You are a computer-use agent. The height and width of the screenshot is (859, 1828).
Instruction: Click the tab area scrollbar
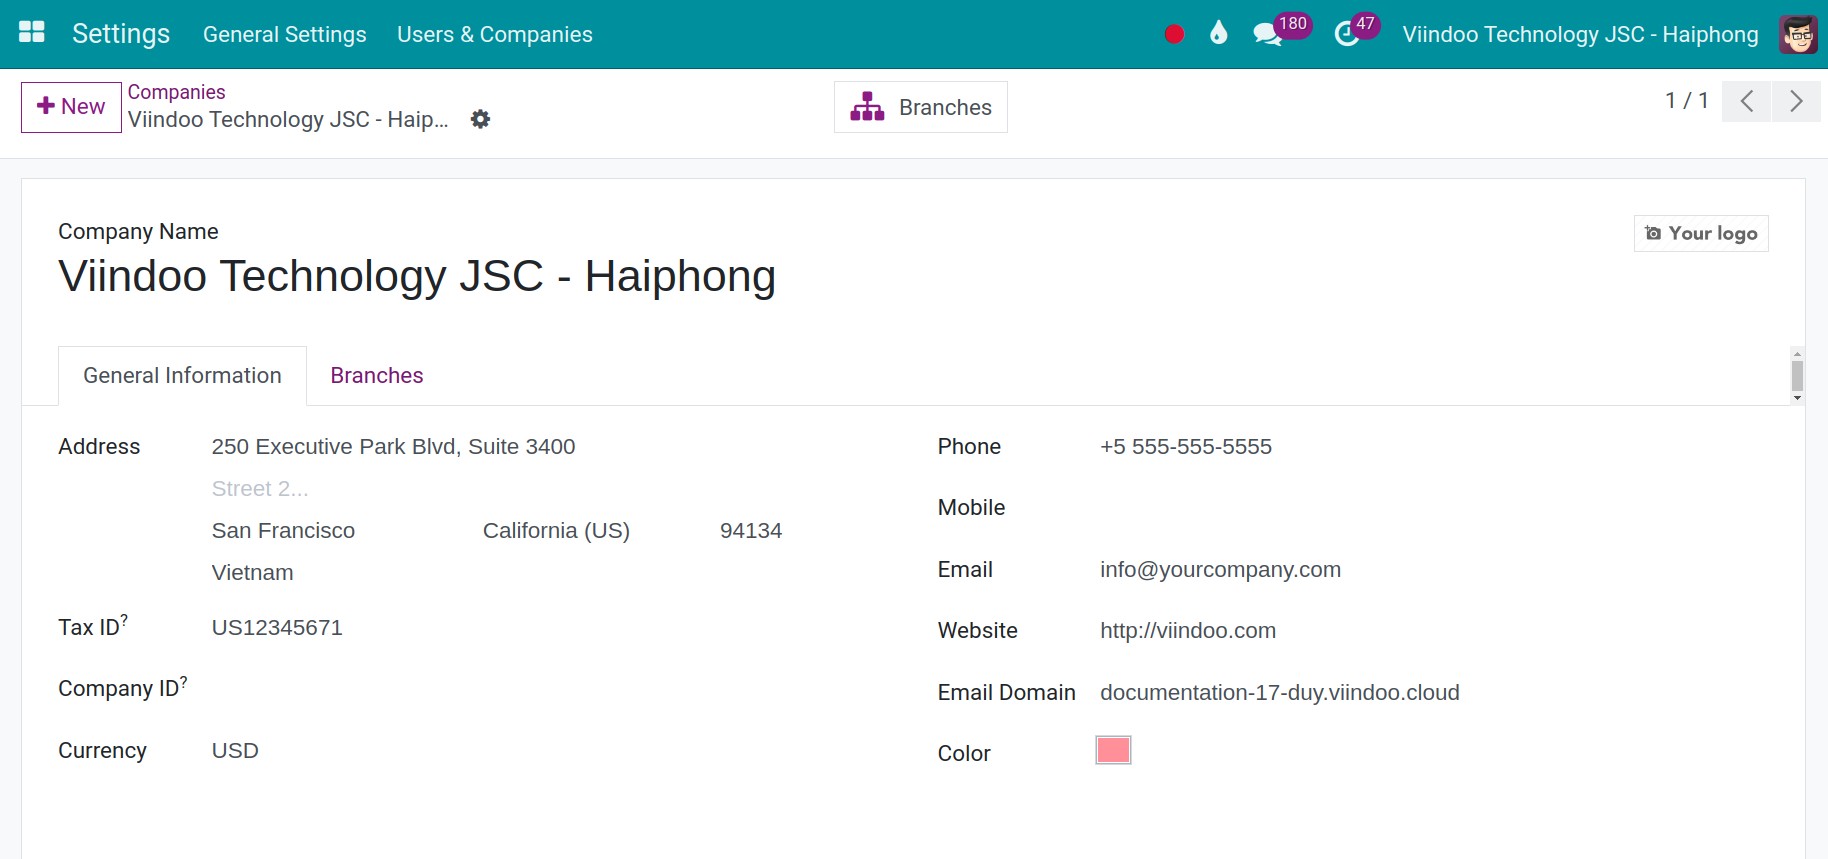[1797, 376]
